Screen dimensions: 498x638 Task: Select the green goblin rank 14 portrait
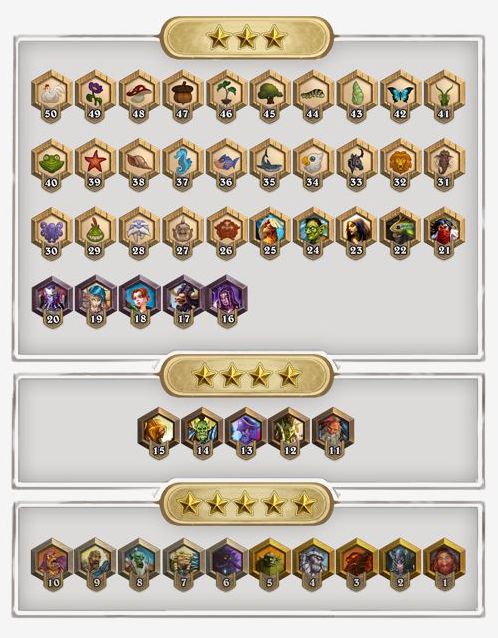click(202, 433)
